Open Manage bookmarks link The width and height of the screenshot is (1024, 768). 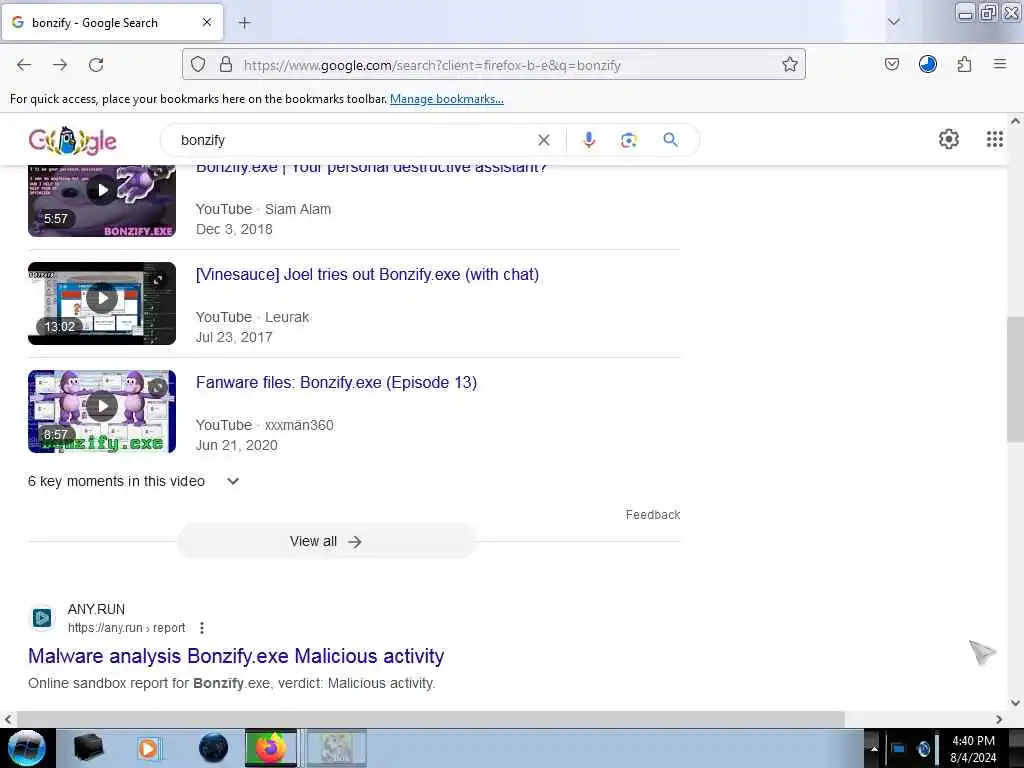tap(447, 99)
